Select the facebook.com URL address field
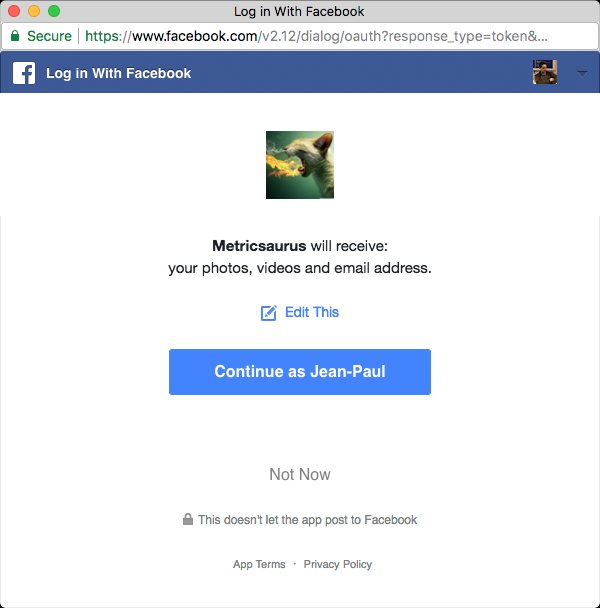Image resolution: width=600 pixels, height=608 pixels. (316, 36)
